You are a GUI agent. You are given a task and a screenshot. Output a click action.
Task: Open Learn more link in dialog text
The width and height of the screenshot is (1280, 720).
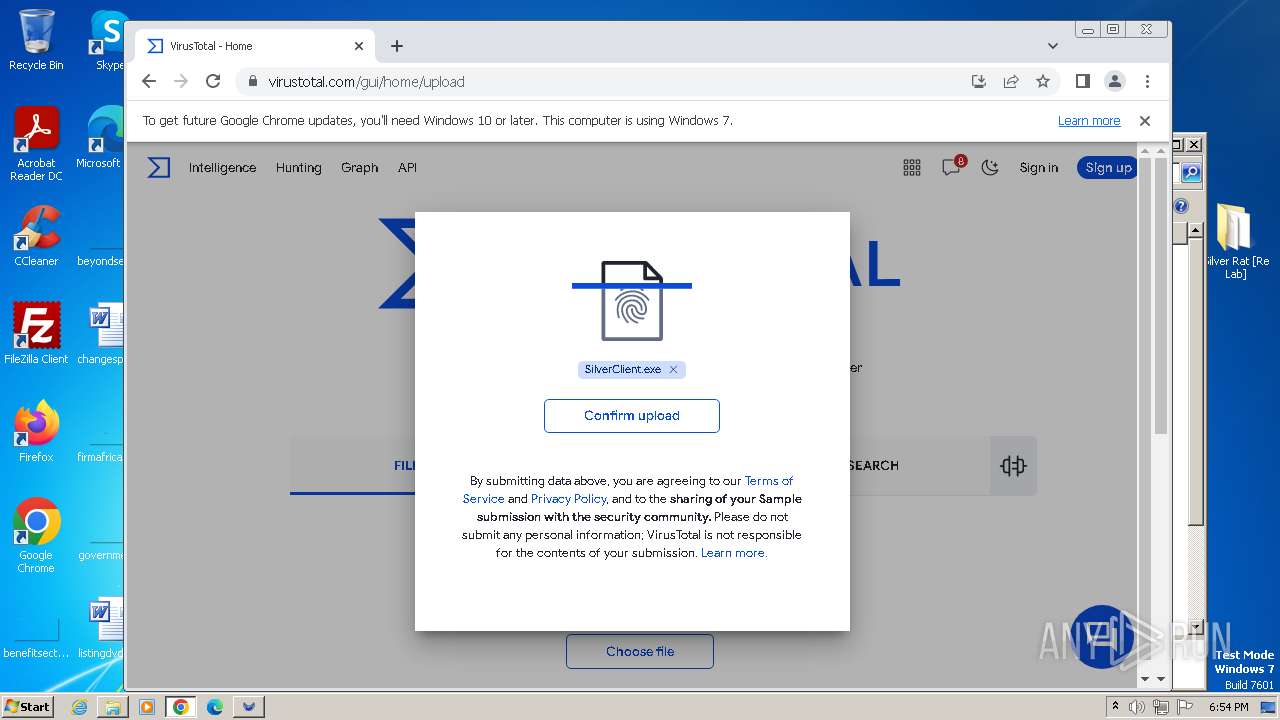(x=733, y=553)
